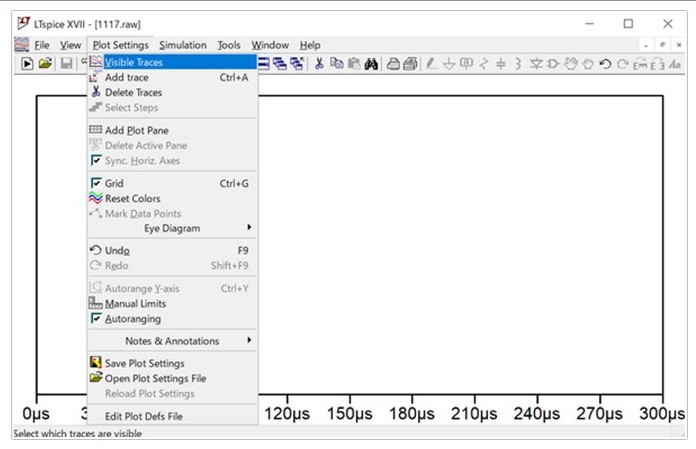Click the Paste clipboard toolbar icon

point(354,64)
